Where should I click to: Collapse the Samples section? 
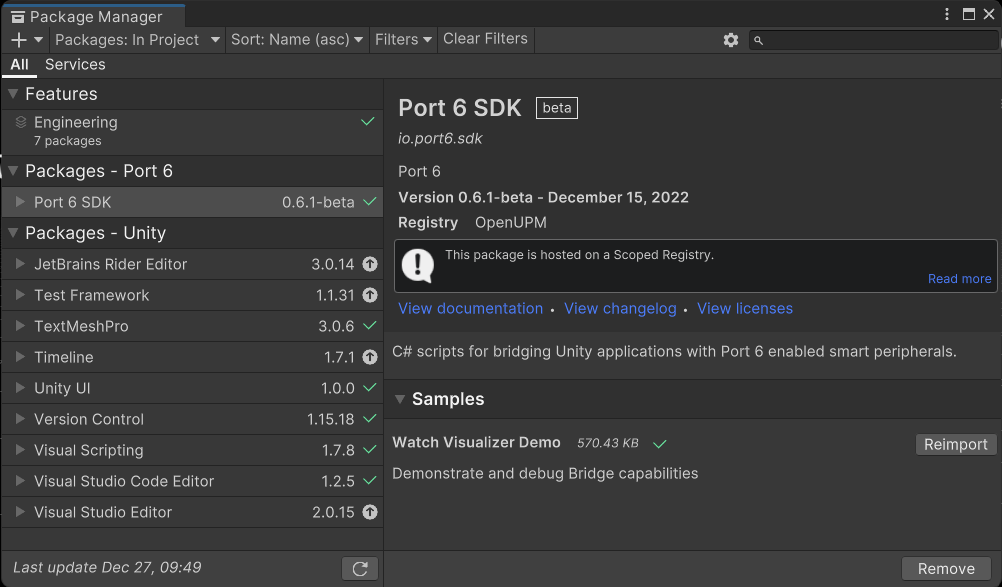pyautogui.click(x=400, y=399)
